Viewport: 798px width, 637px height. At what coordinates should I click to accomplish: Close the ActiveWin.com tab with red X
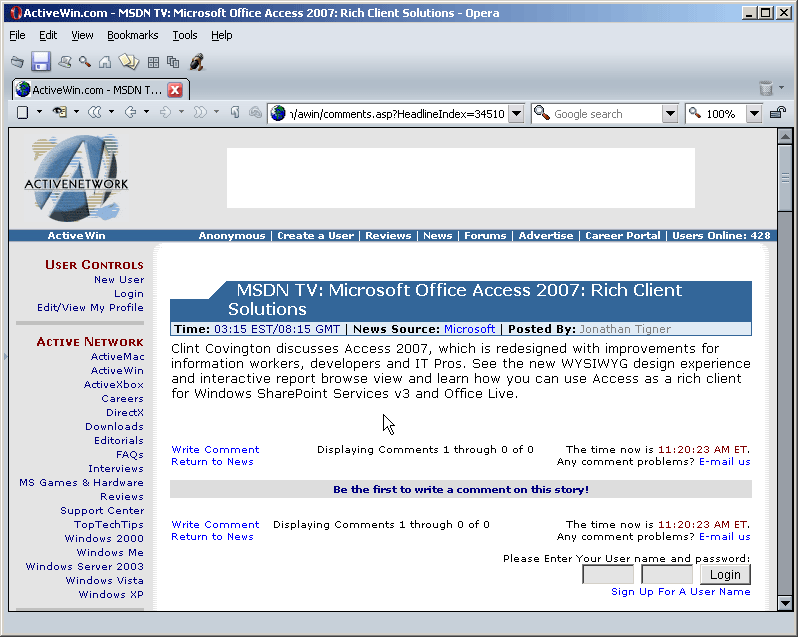tap(175, 90)
